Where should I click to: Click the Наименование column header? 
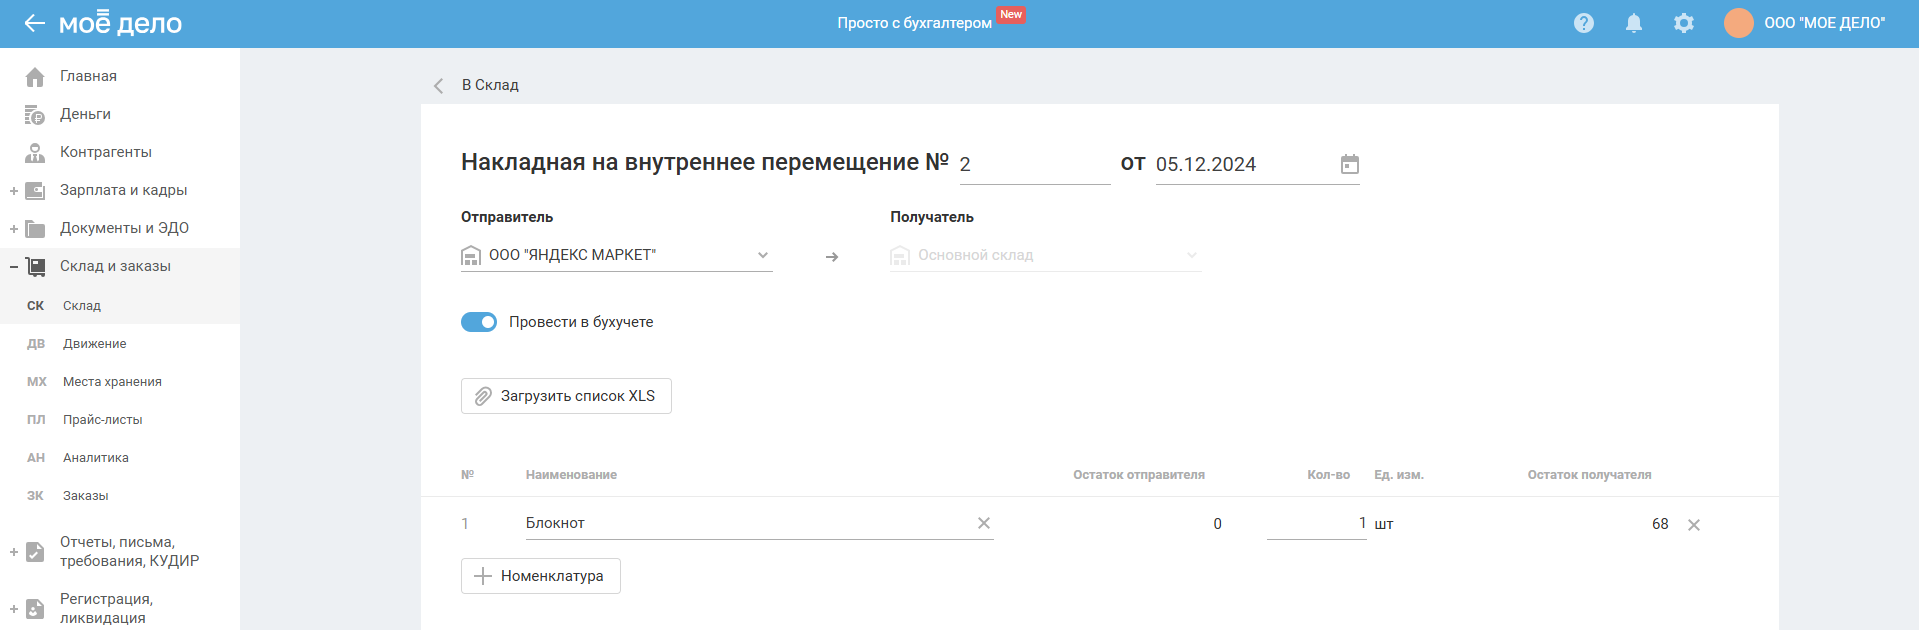point(571,475)
